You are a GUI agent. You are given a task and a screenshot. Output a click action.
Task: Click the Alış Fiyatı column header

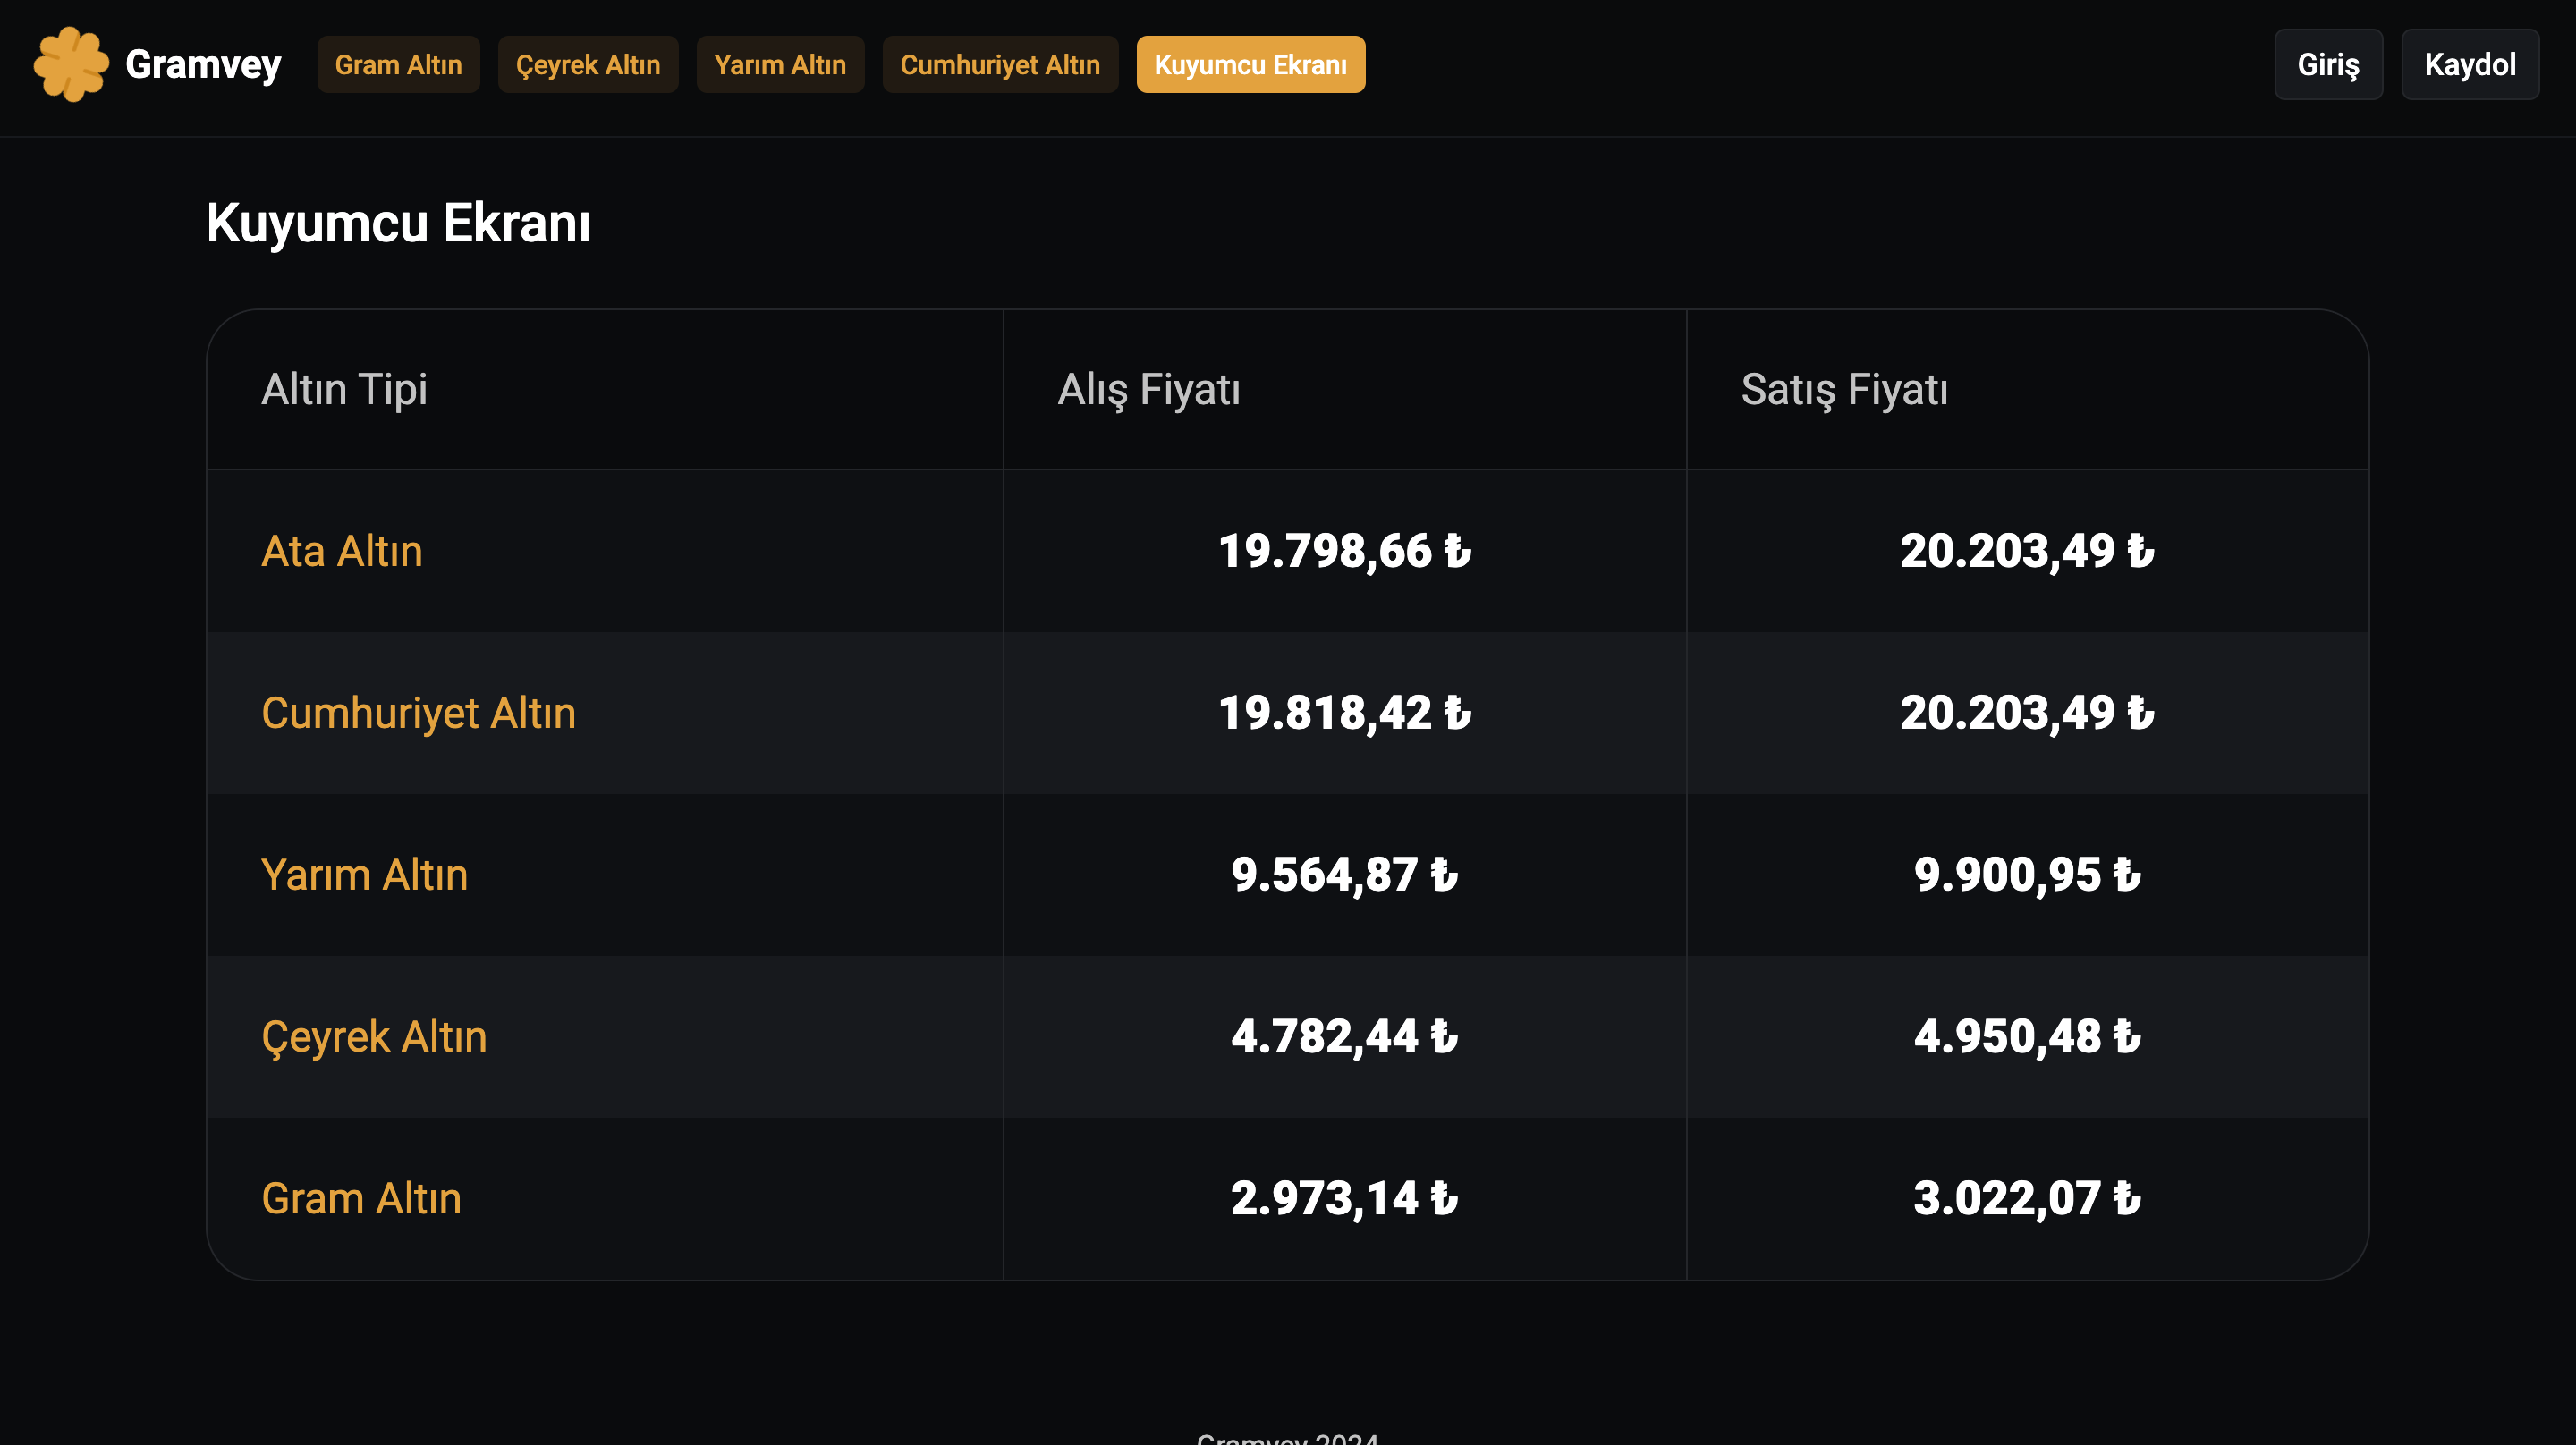pyautogui.click(x=1148, y=390)
